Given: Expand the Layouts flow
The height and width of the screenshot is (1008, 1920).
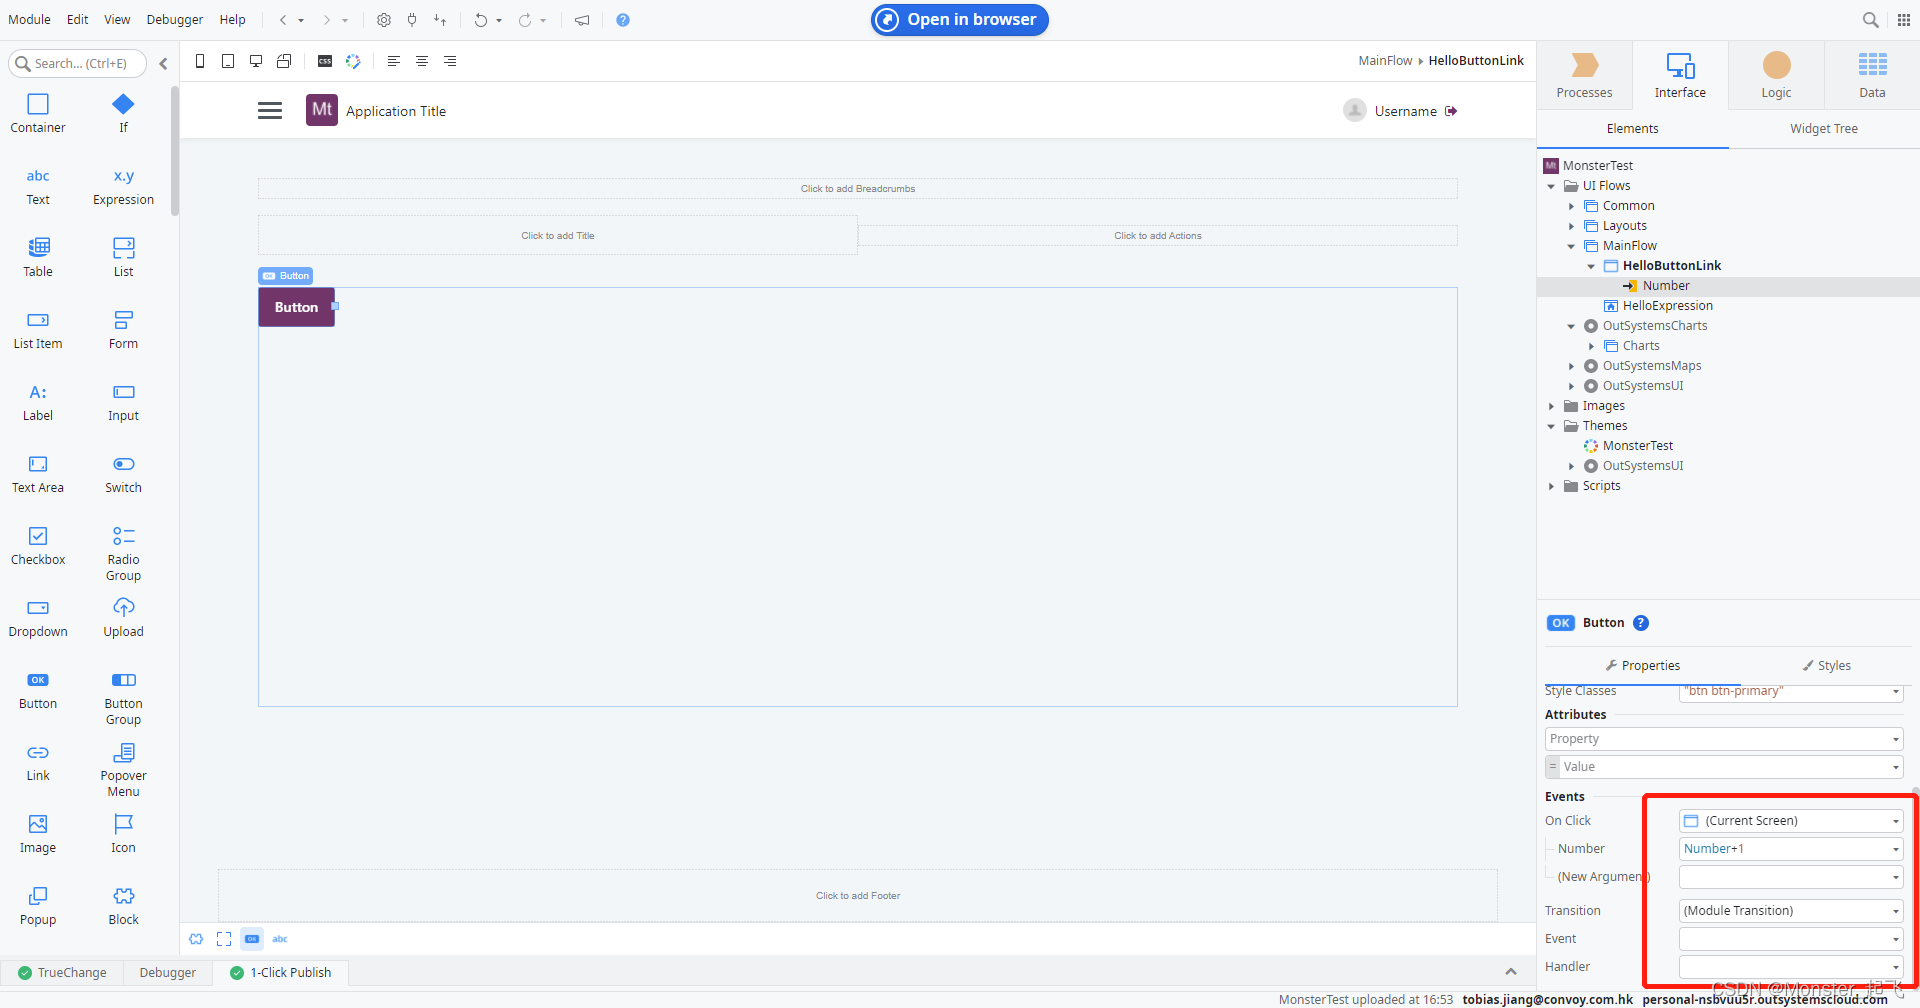Looking at the screenshot, I should [x=1572, y=226].
